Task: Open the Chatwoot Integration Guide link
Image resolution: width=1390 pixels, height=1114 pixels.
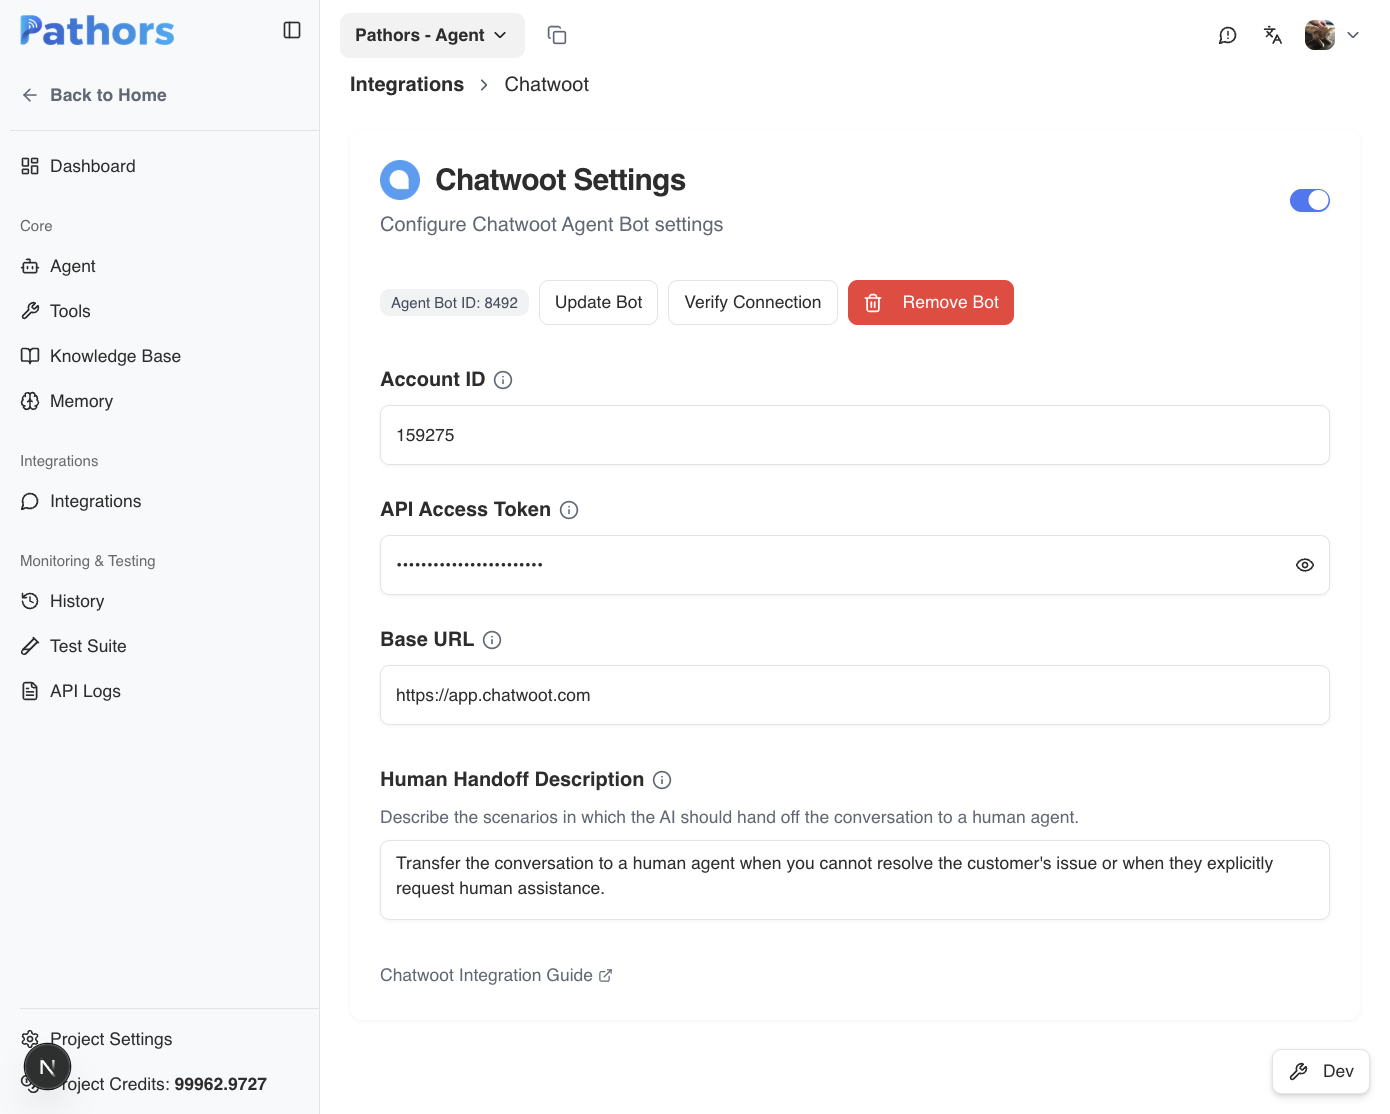Action: (496, 975)
